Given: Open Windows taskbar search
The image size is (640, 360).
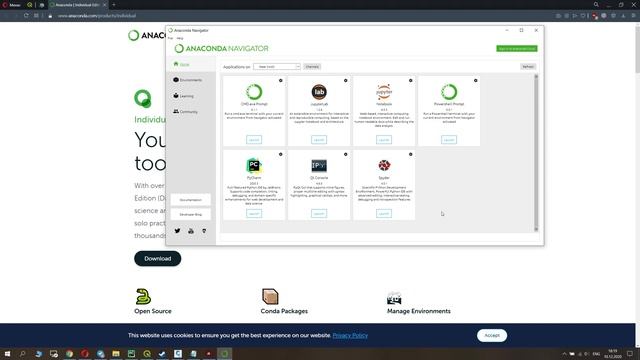Looking at the screenshot, I should coord(22,353).
